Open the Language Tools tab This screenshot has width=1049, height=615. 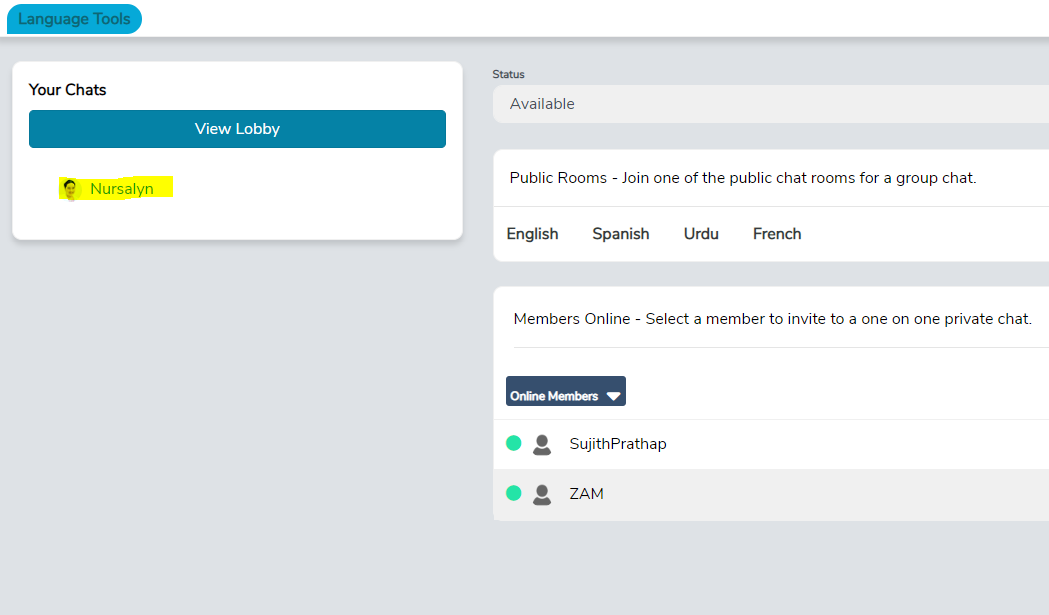point(74,19)
